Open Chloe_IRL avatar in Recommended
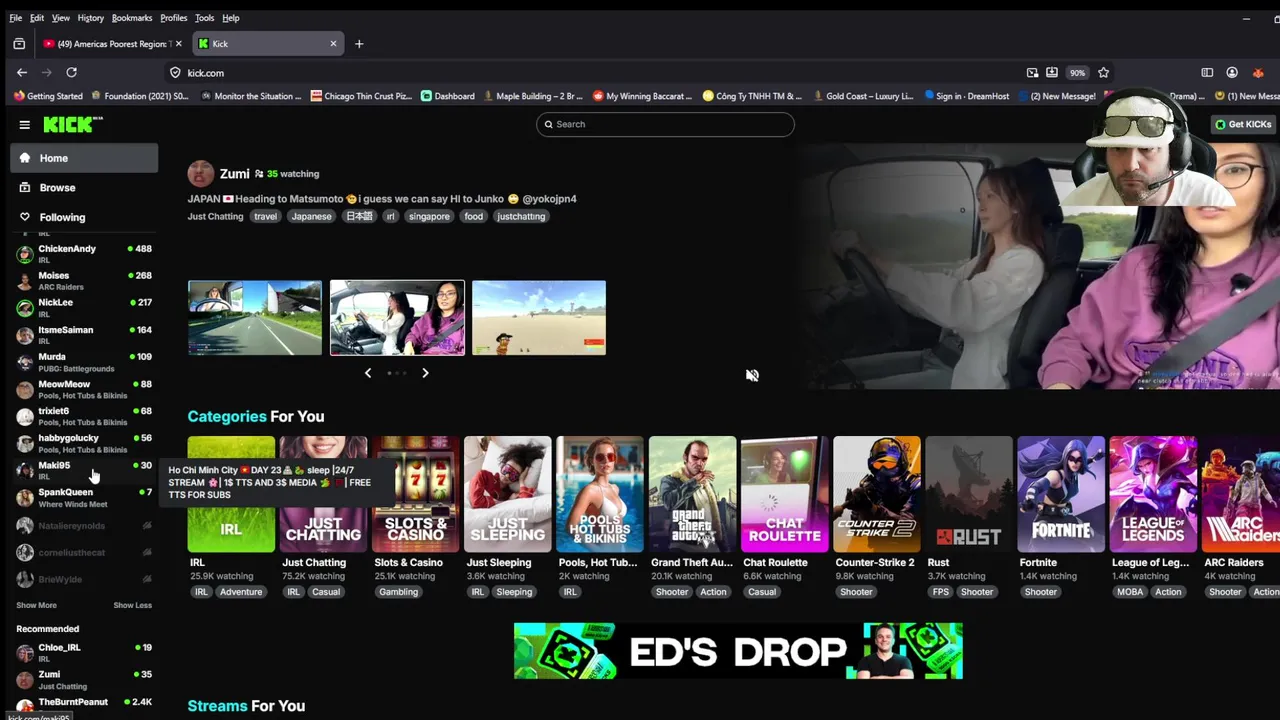 (x=25, y=653)
